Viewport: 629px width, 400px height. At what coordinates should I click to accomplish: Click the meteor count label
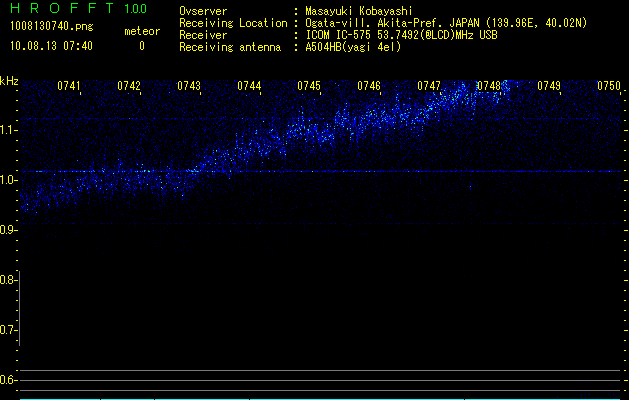pos(142,31)
